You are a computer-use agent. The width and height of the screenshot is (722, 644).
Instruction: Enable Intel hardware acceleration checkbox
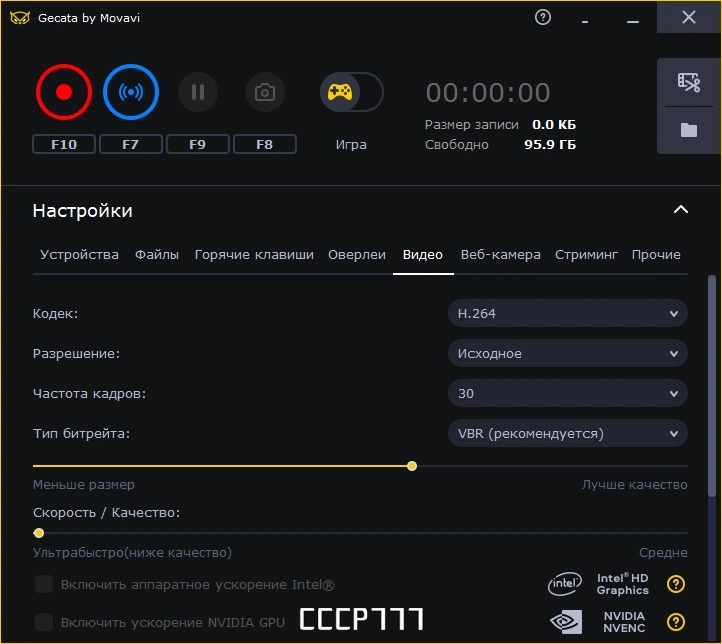44,584
